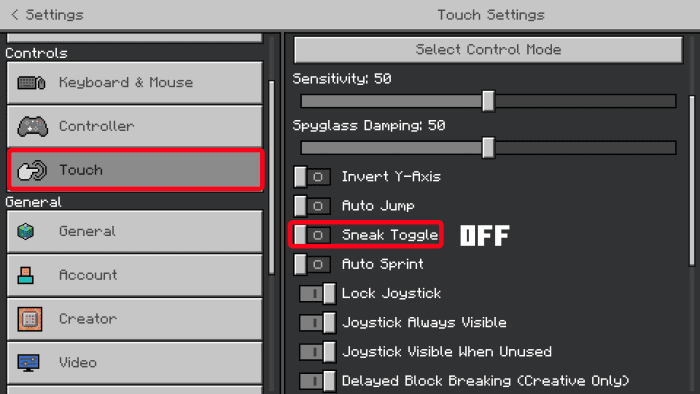700x394 pixels.
Task: Click the Account character icon
Action: [25, 275]
